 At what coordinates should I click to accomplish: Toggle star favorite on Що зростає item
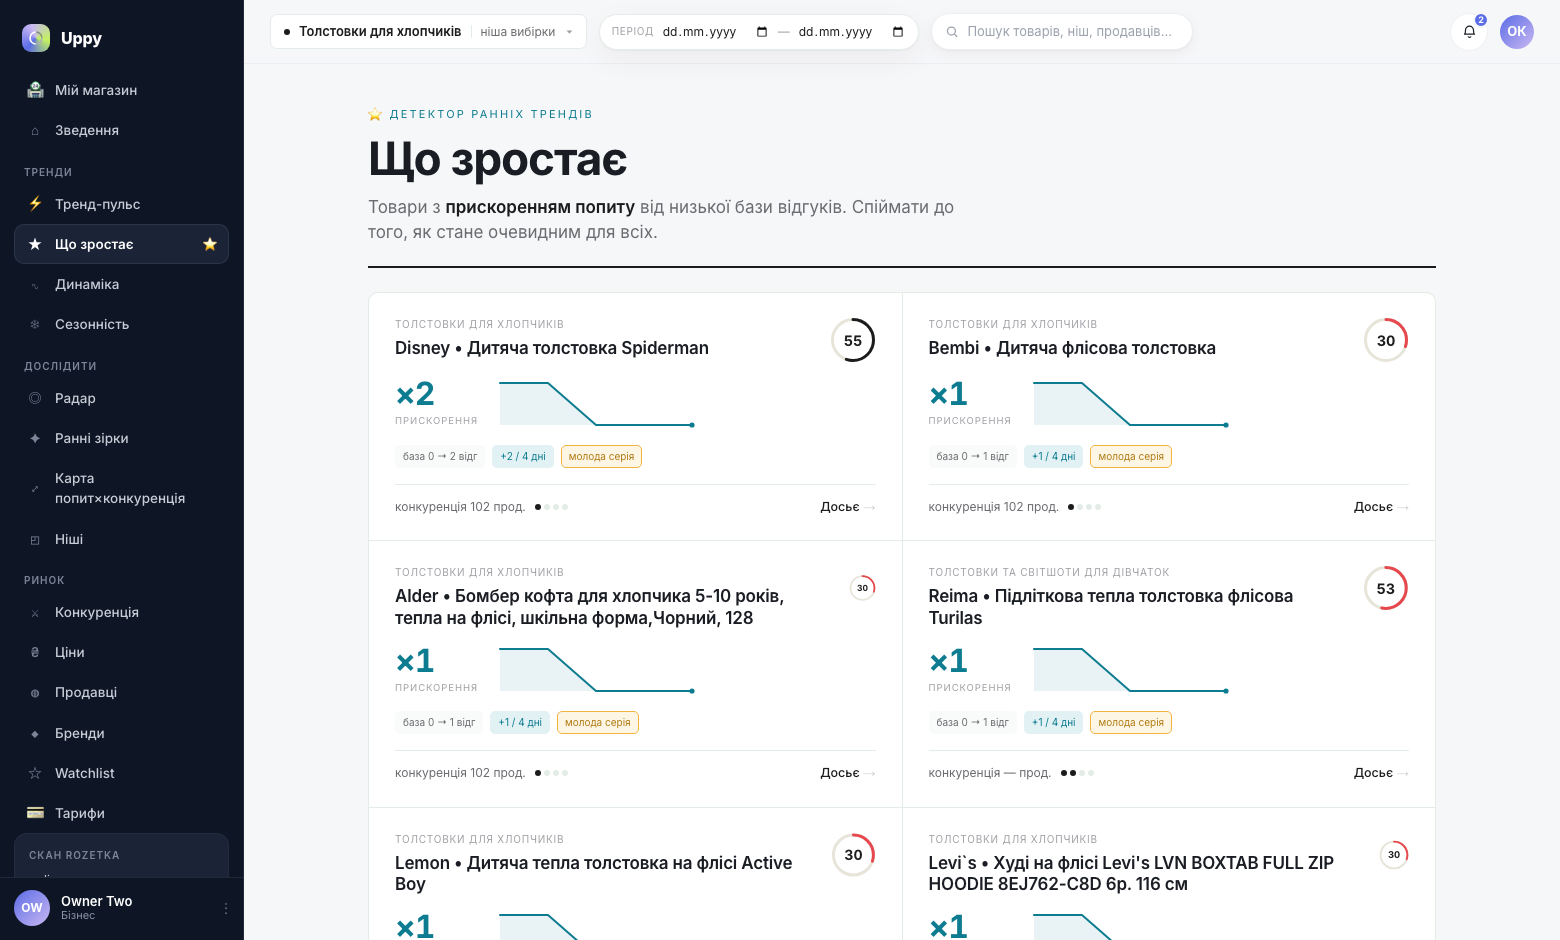[x=210, y=244]
